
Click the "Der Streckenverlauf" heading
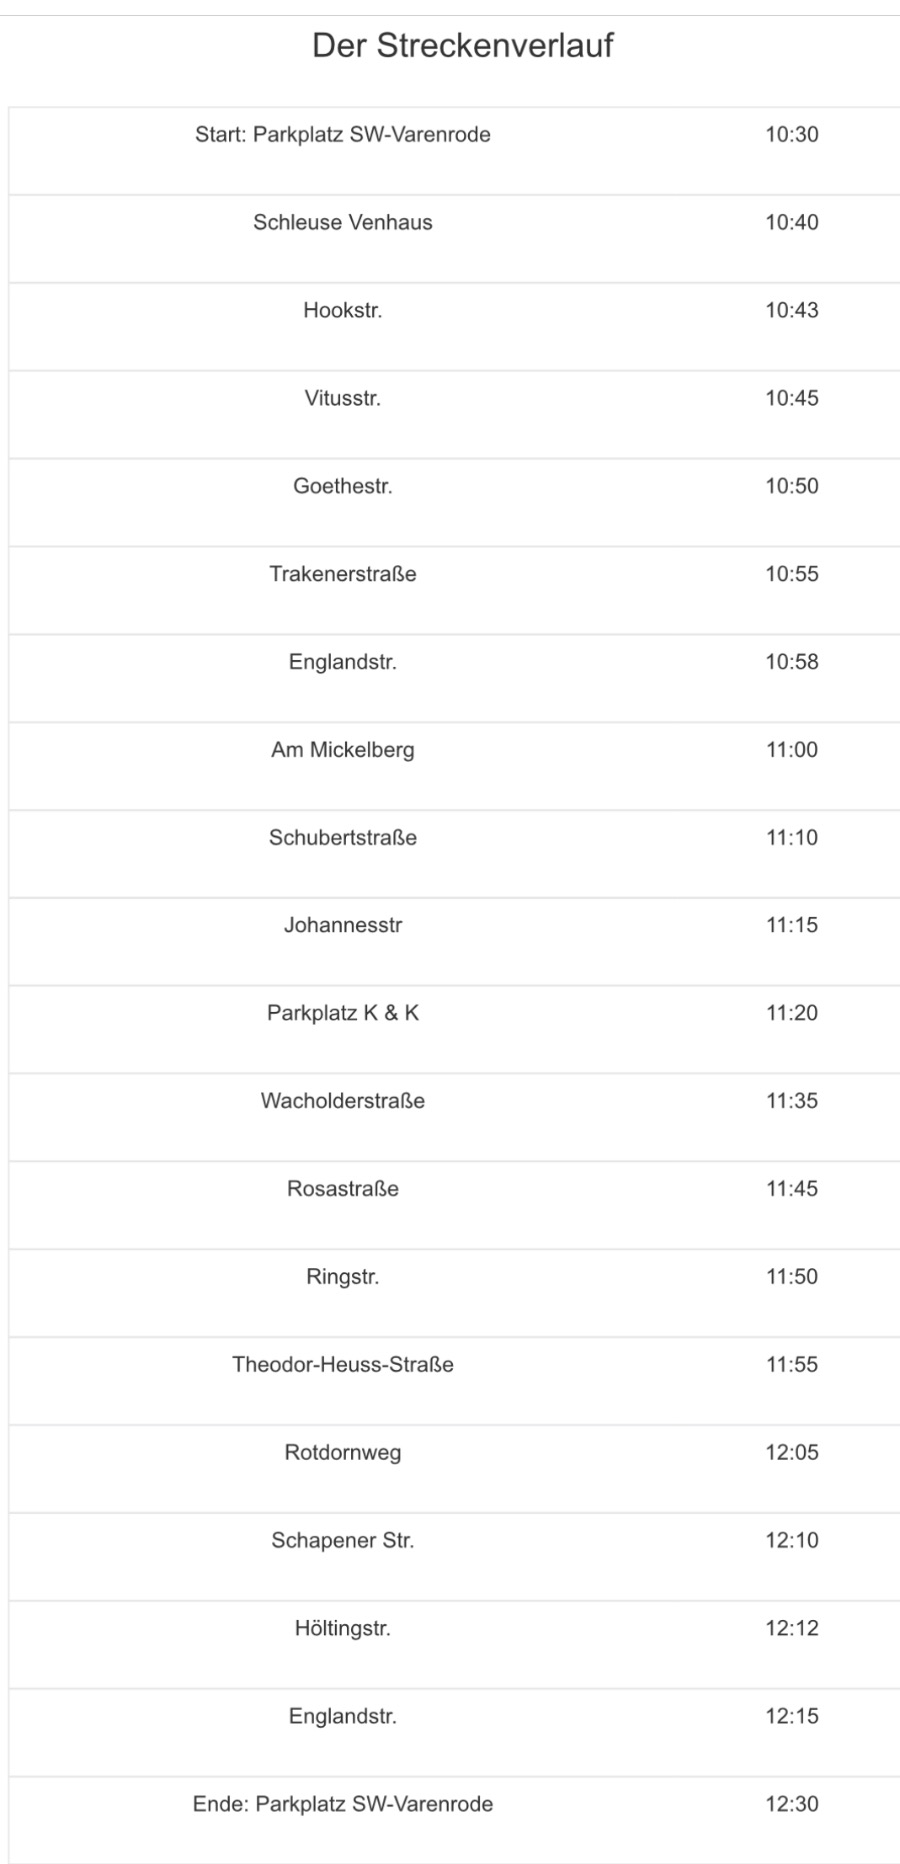(462, 46)
